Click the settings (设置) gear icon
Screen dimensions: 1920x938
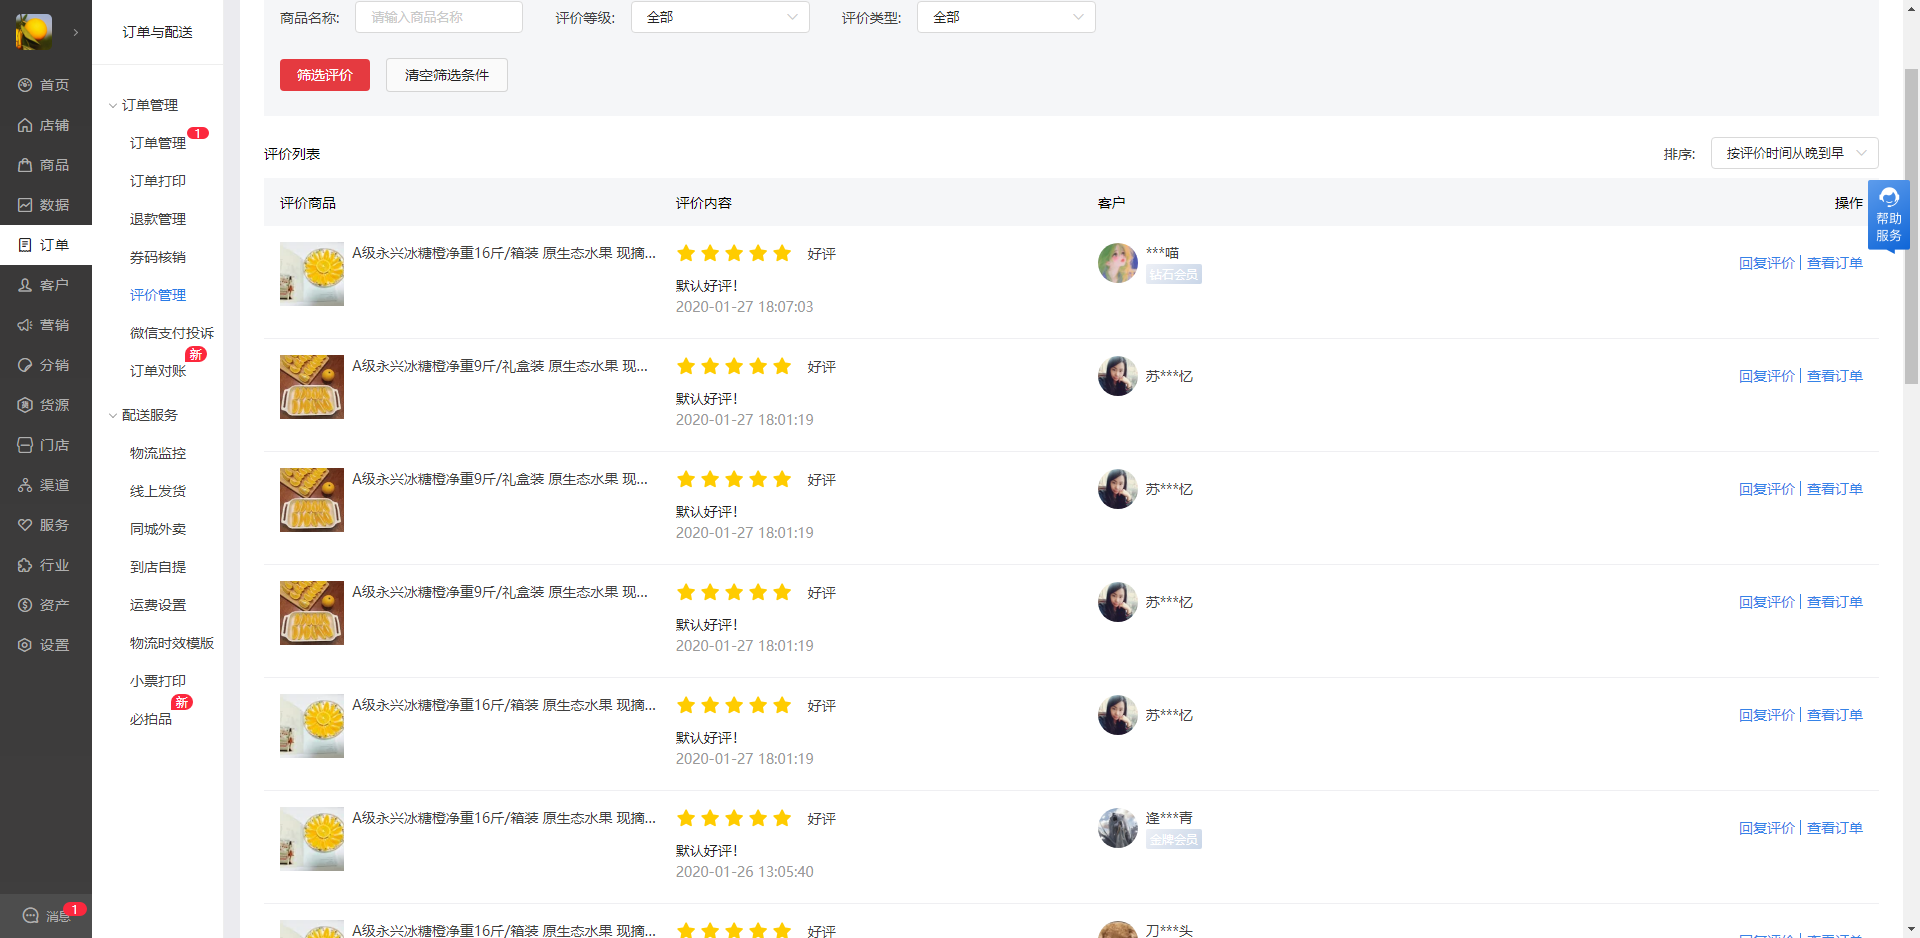pyautogui.click(x=26, y=645)
